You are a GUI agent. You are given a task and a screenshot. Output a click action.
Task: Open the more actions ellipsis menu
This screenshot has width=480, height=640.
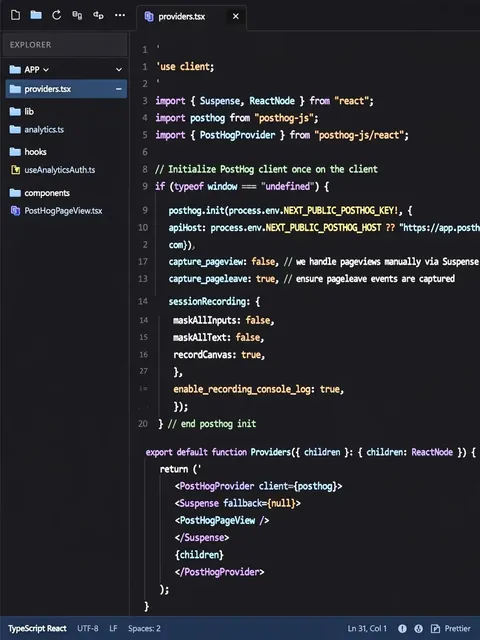tap(120, 15)
